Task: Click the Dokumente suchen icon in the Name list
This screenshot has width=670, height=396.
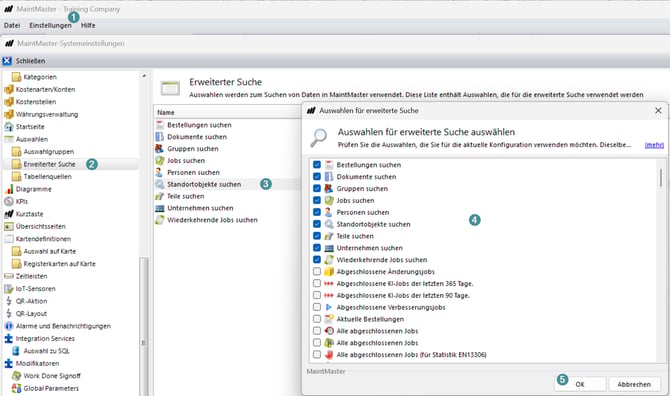Action: 160,137
